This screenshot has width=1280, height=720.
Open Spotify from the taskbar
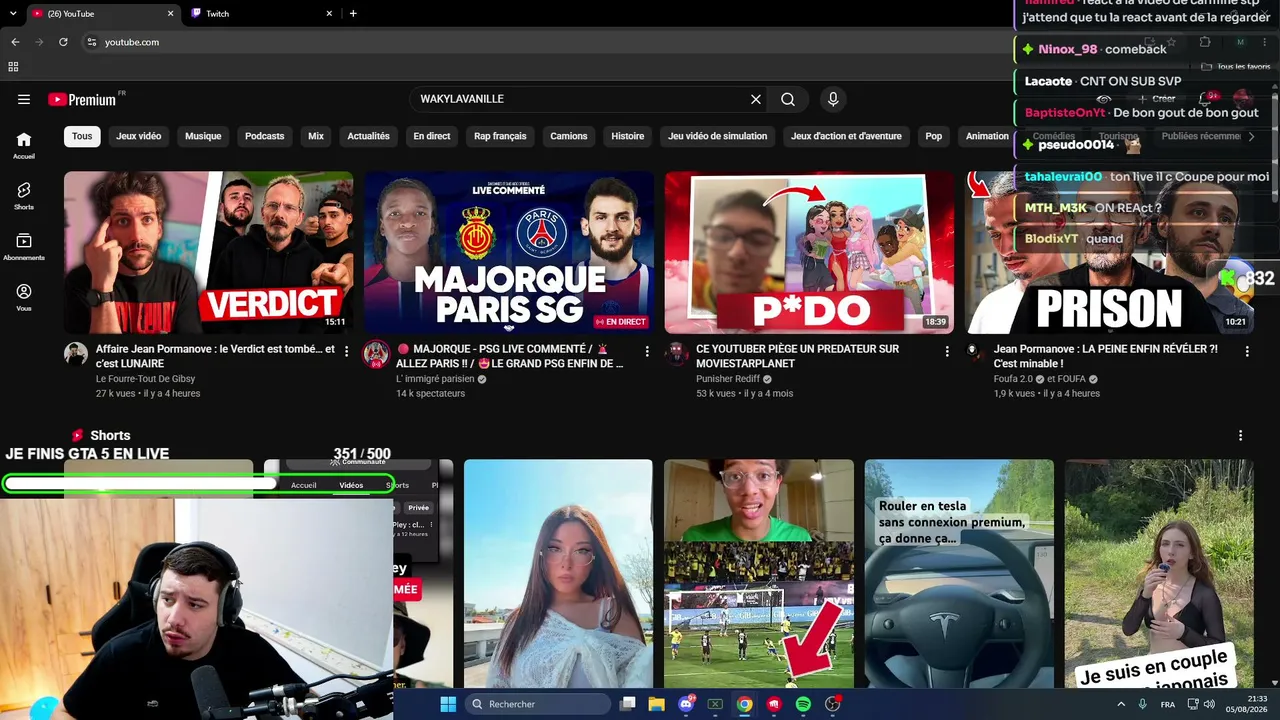(x=803, y=704)
